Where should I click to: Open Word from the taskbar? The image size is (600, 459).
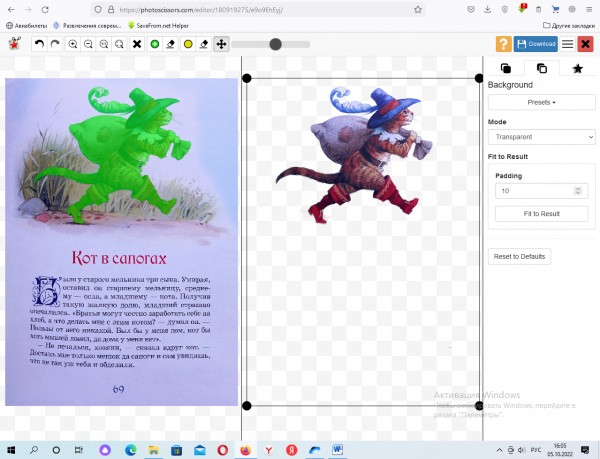coord(337,450)
